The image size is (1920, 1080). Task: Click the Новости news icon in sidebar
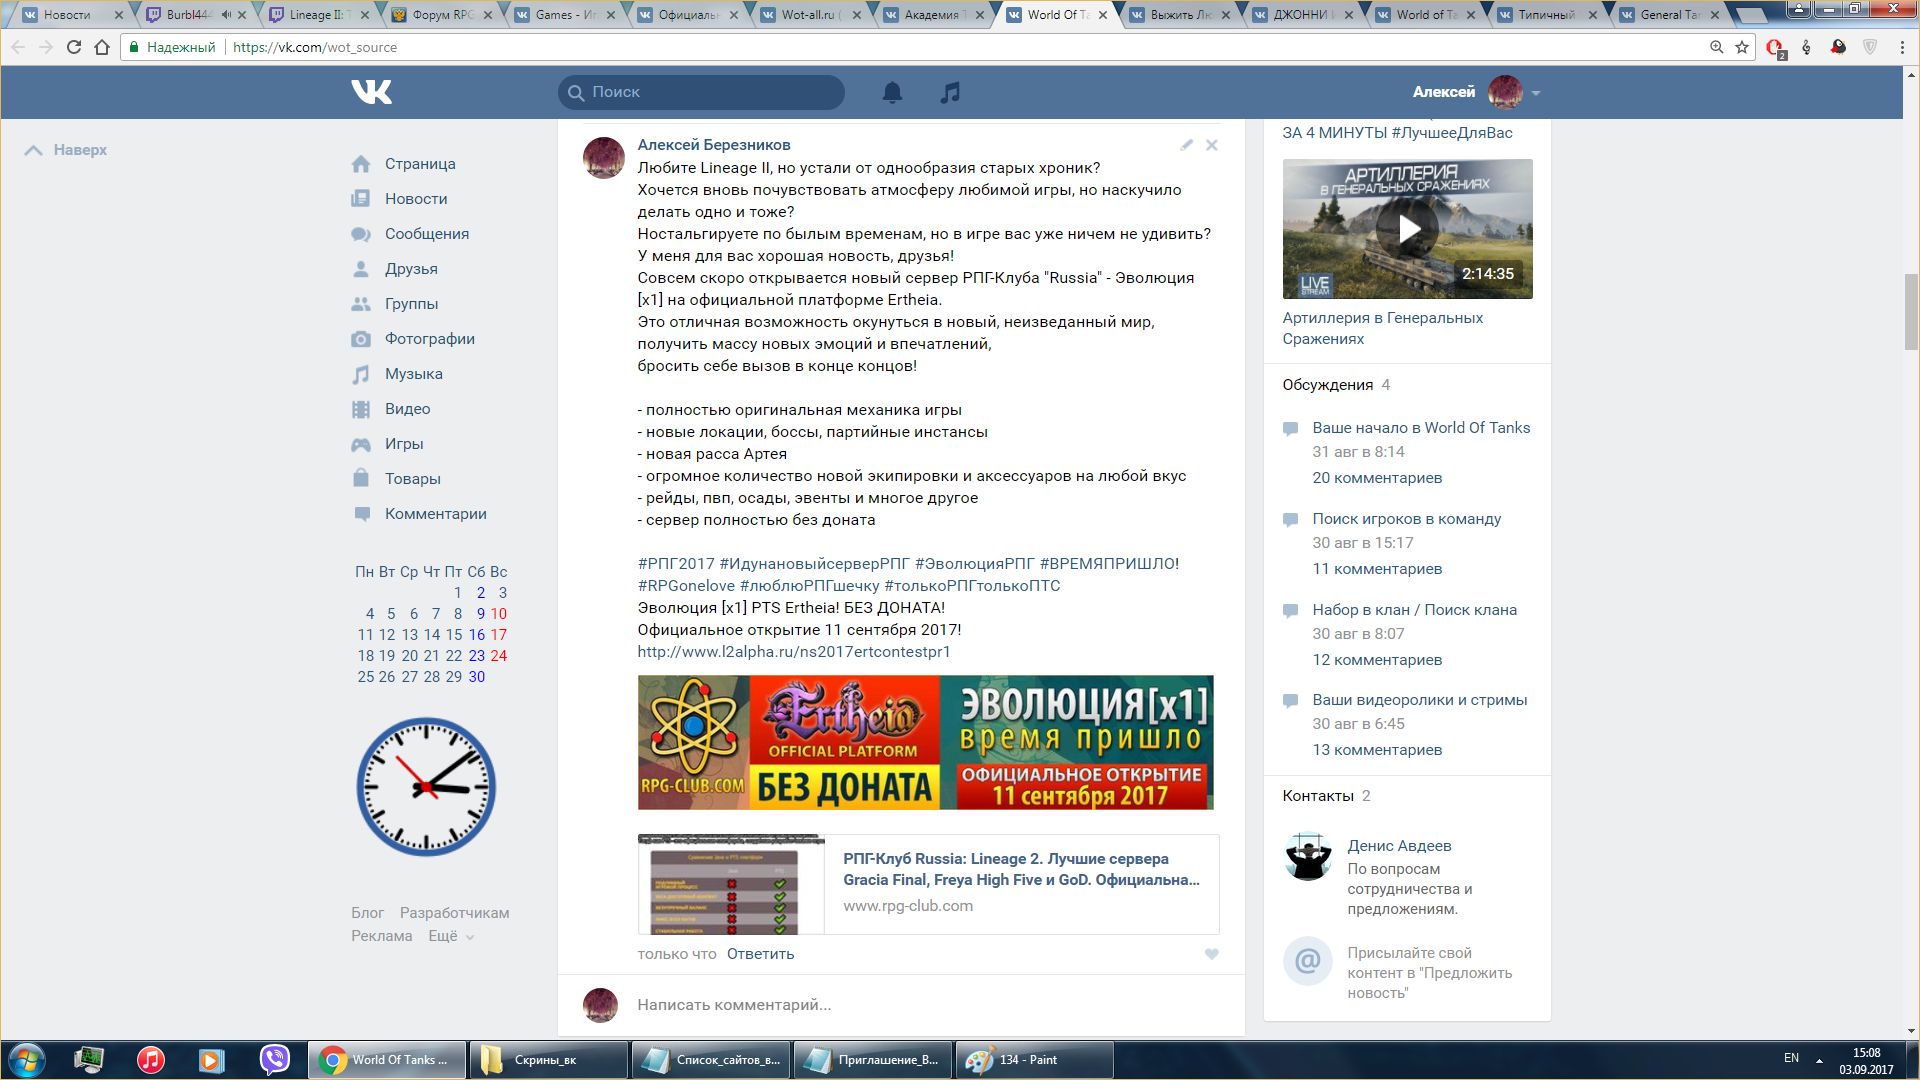click(361, 199)
